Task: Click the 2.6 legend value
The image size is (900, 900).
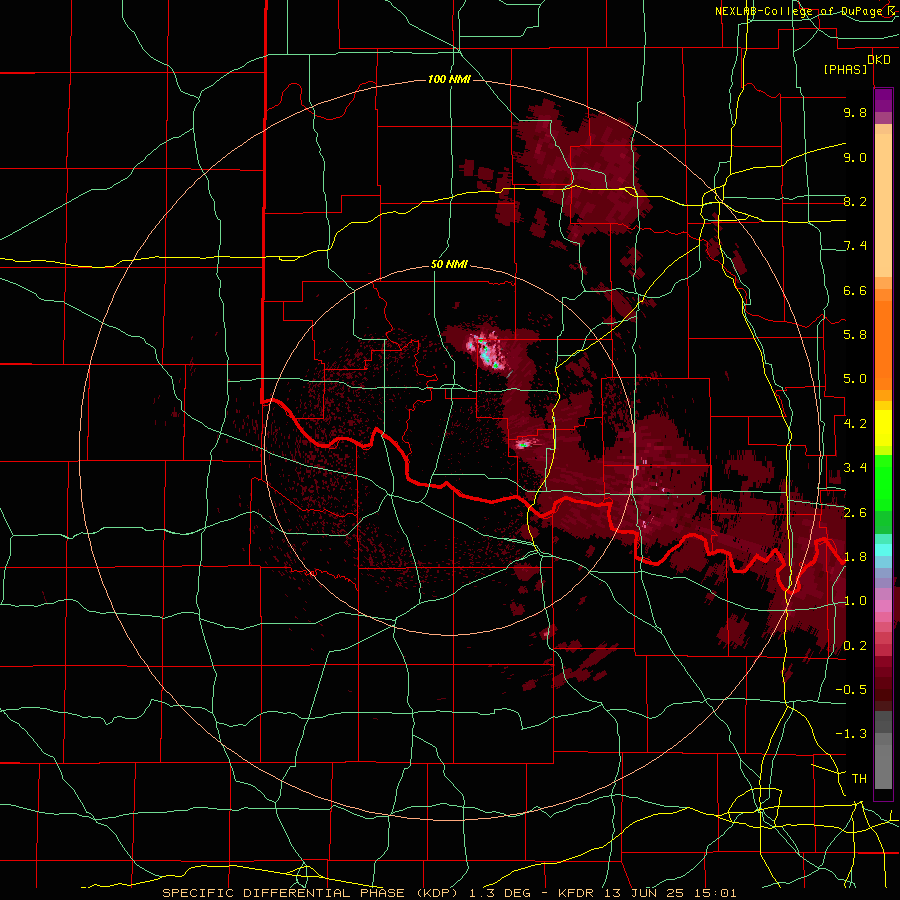Action: point(855,513)
